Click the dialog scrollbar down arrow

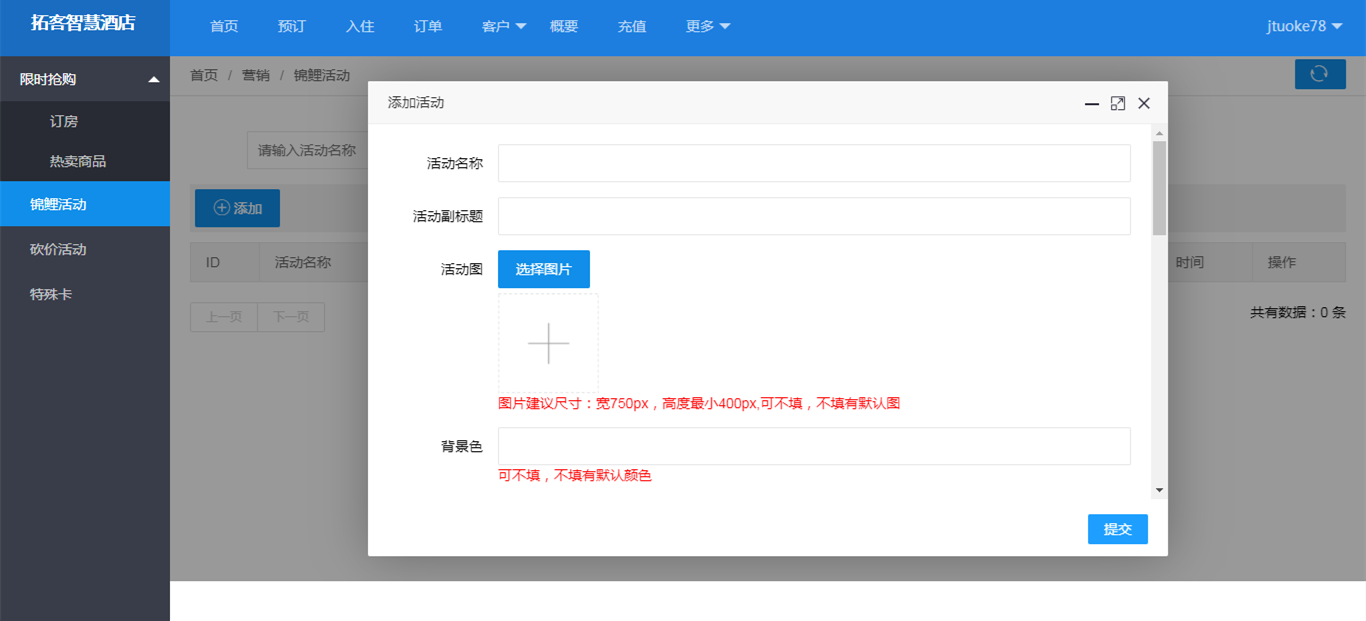1160,490
